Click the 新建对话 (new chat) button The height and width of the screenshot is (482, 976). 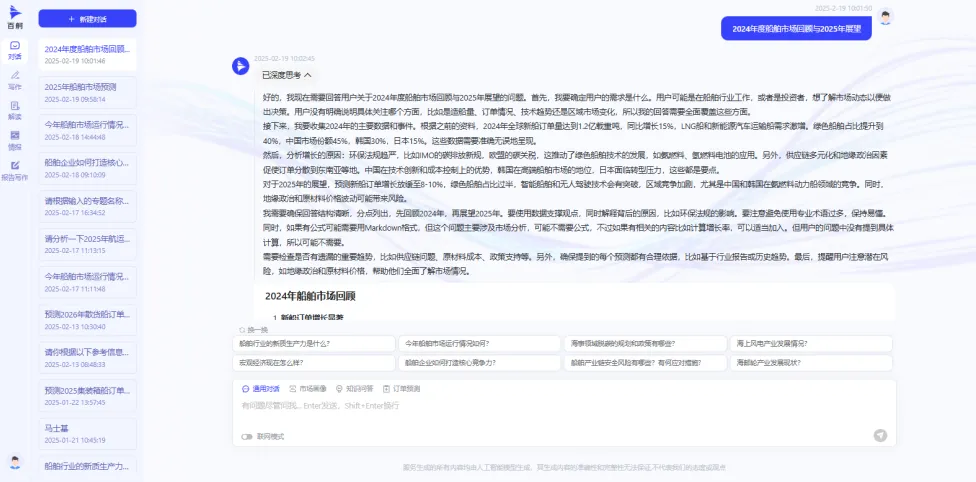87,19
